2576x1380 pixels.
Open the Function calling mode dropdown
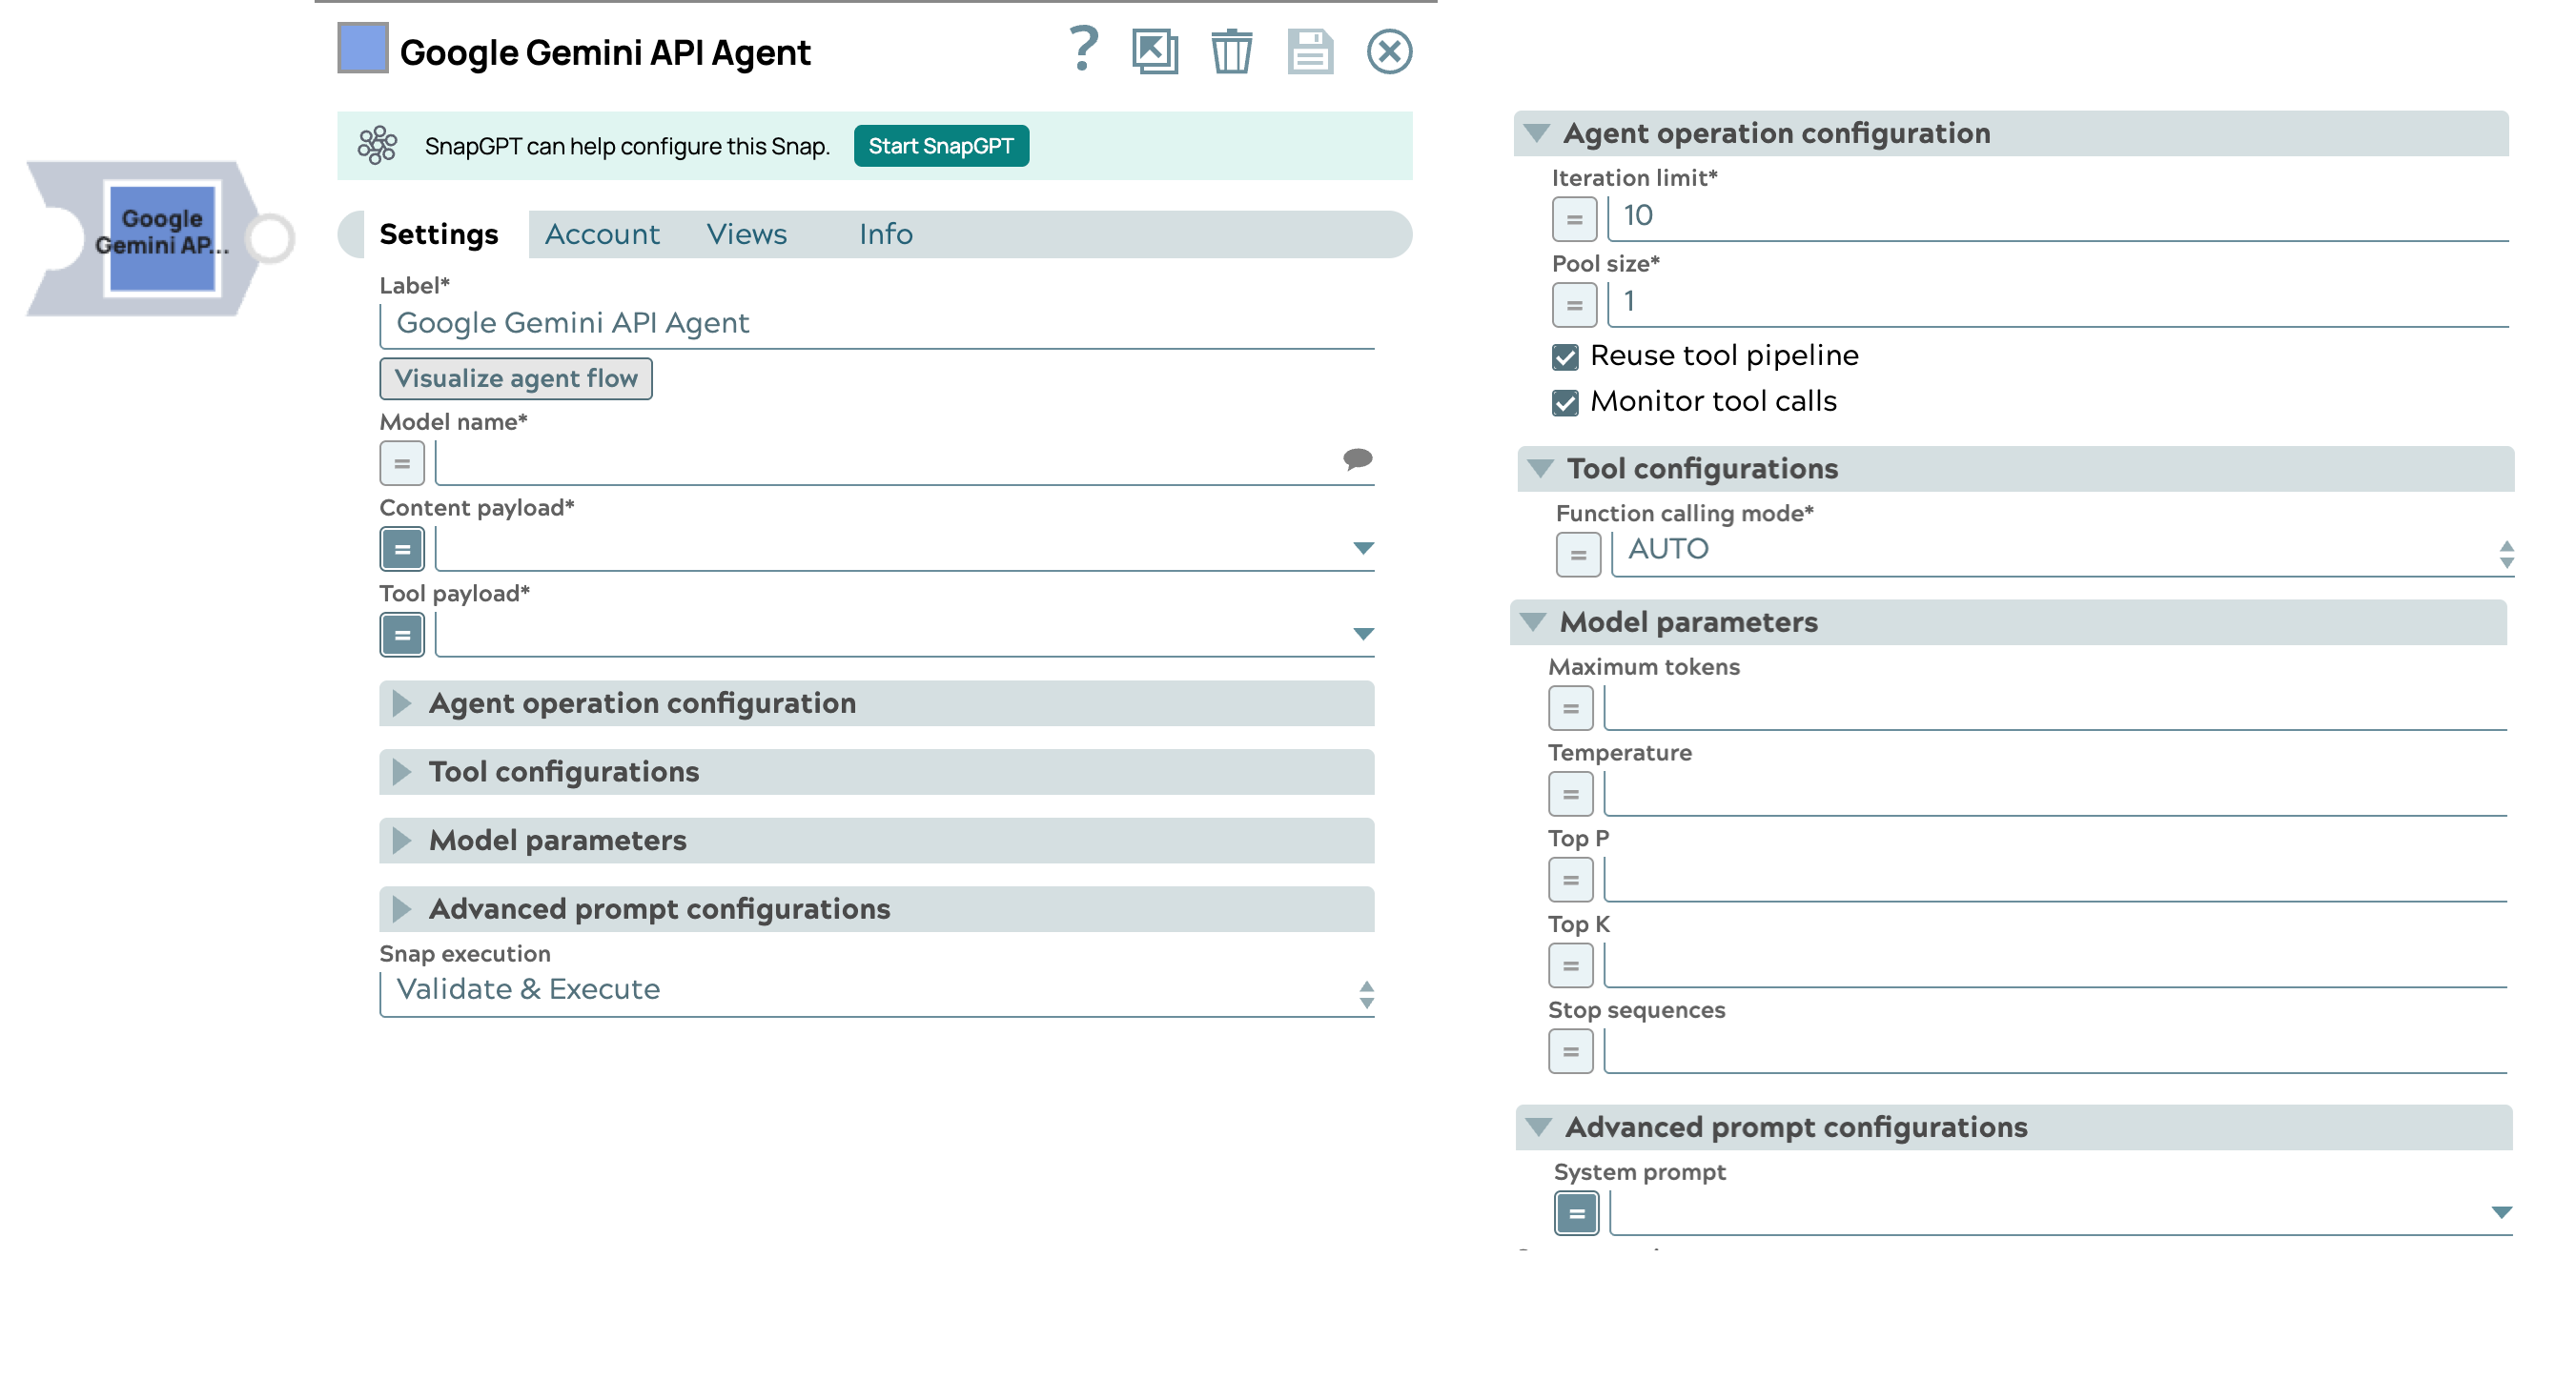click(x=2508, y=549)
